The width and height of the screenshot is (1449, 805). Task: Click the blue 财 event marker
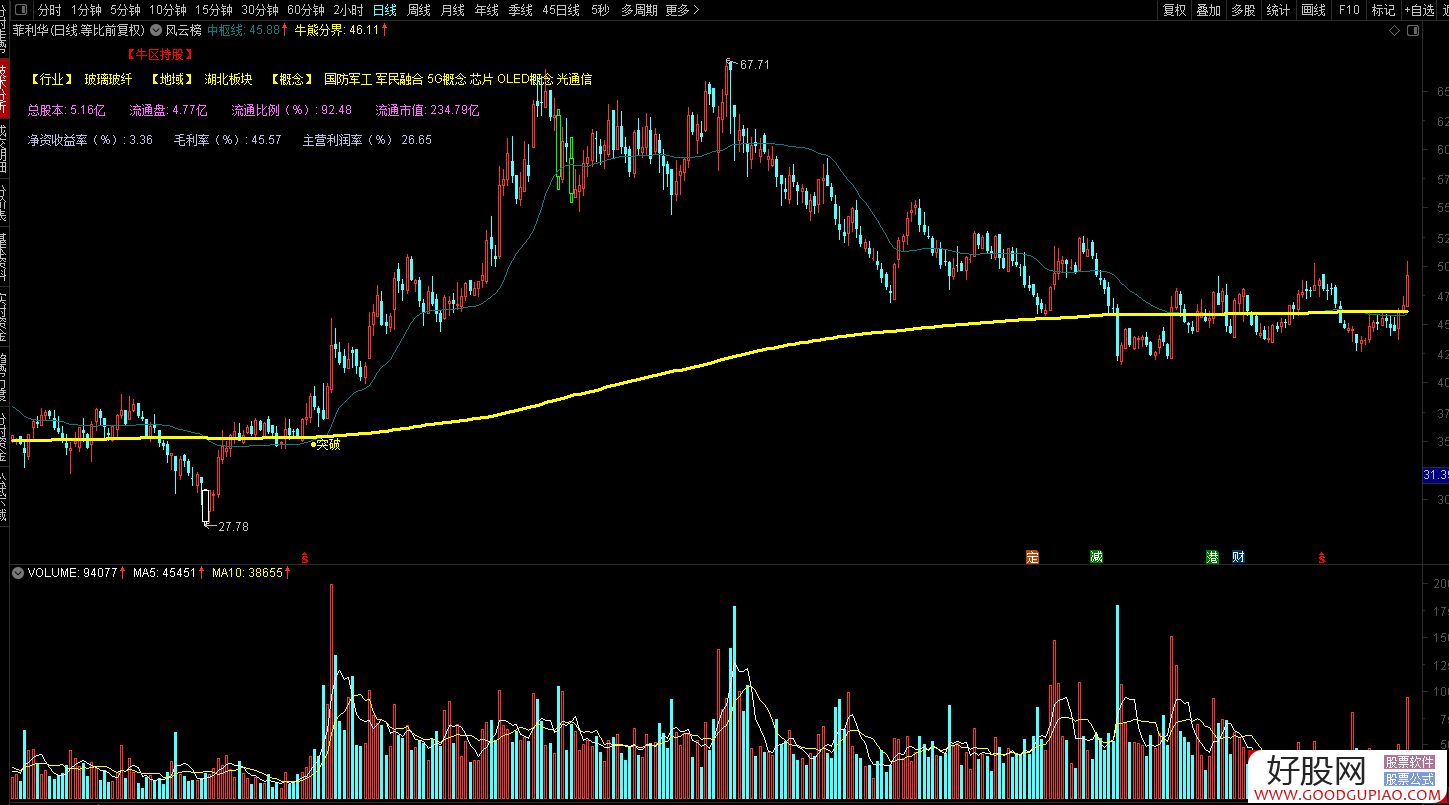1238,557
